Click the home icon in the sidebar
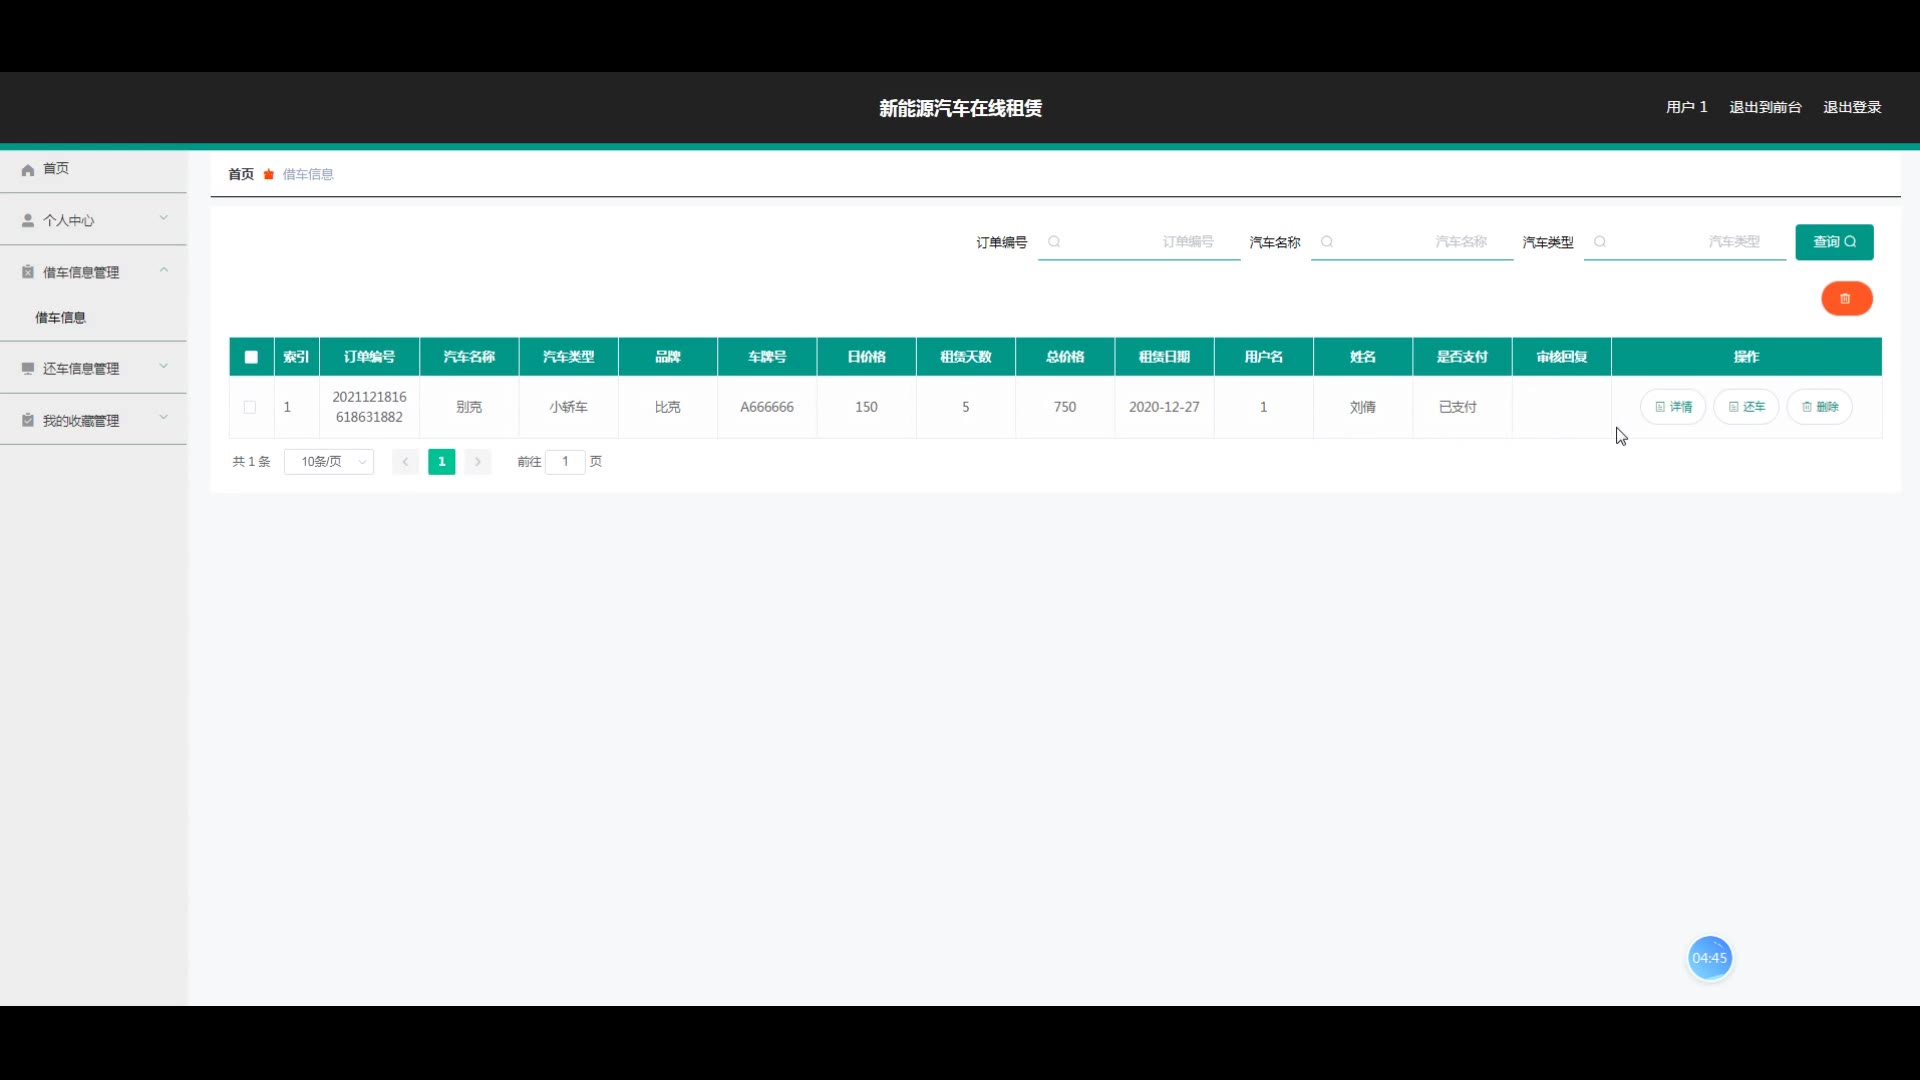Viewport: 1920px width, 1080px height. 28,170
